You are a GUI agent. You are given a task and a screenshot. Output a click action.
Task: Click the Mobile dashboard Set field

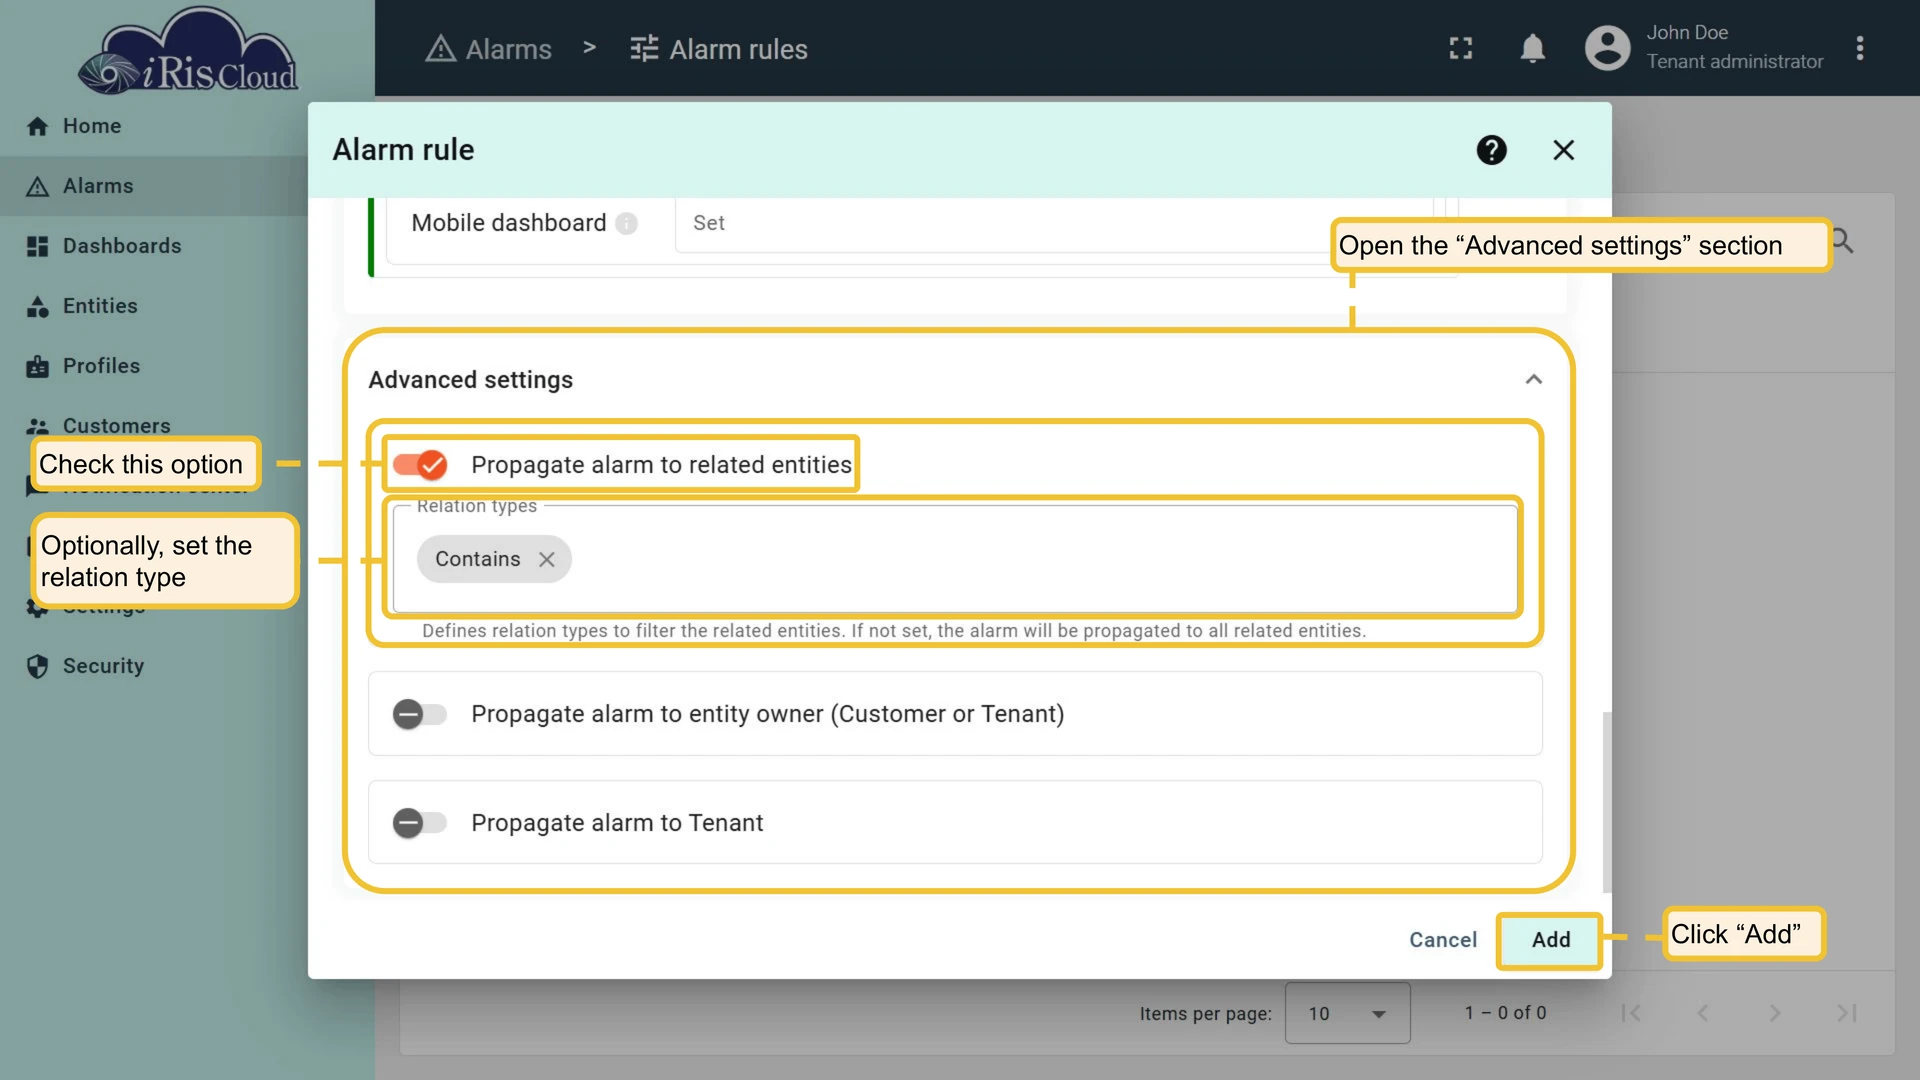click(1053, 224)
